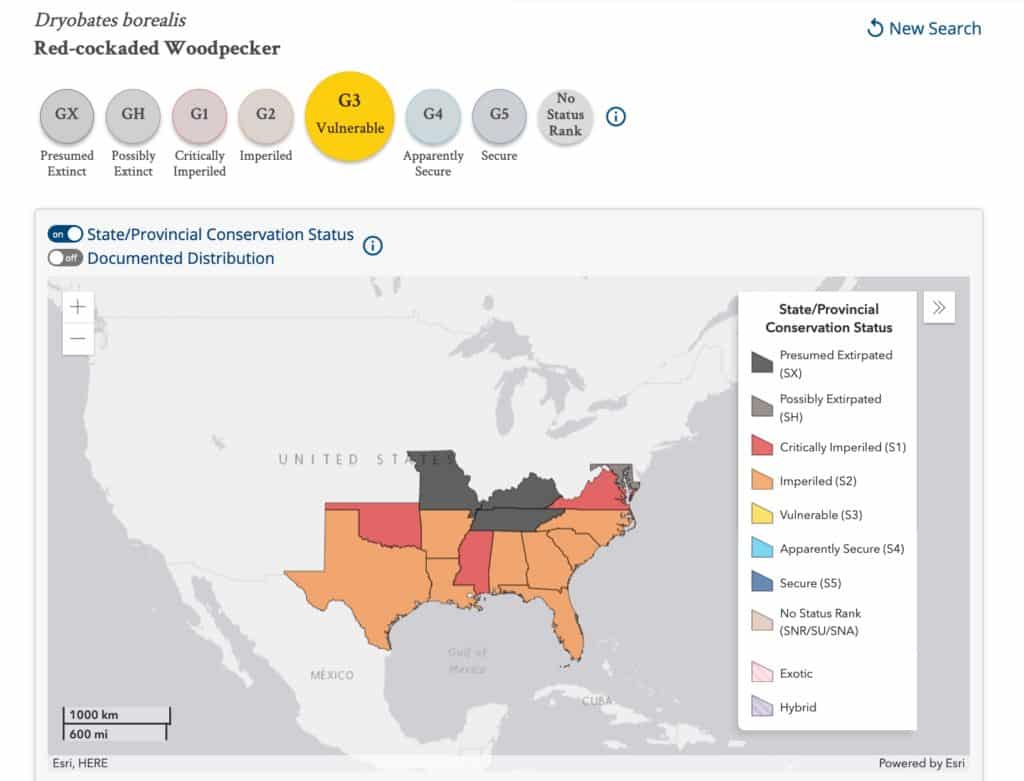Click the Imperiled (S2) orange legend swatch

(x=762, y=481)
